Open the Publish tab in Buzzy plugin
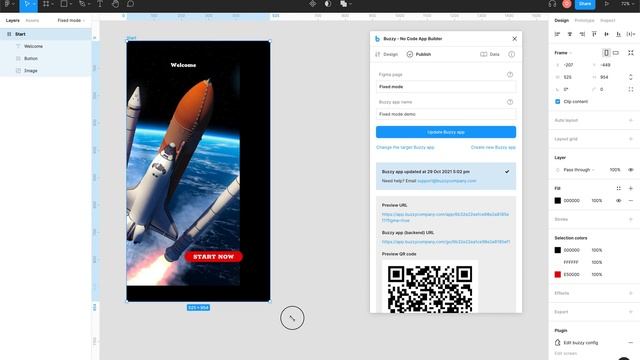This screenshot has width=640, height=360. [419, 54]
